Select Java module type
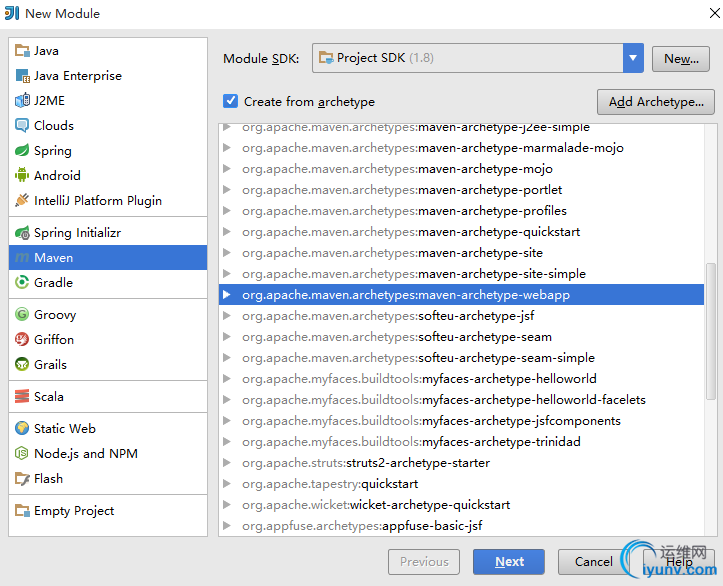This screenshot has width=723, height=586. coord(108,50)
